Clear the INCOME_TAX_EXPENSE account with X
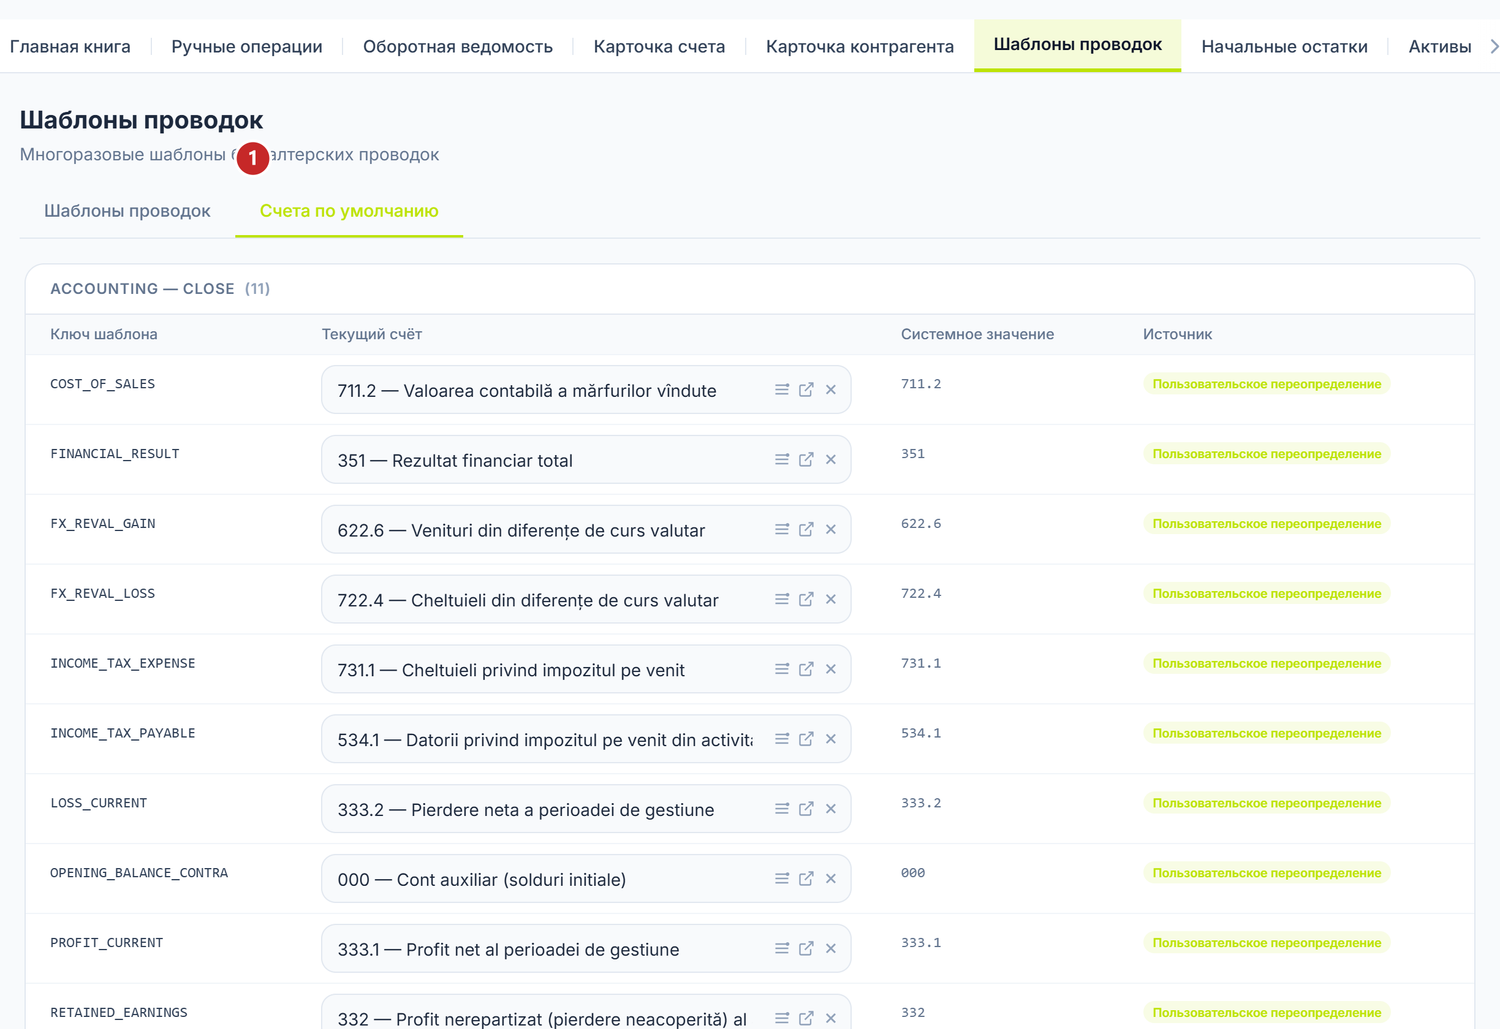Image resolution: width=1500 pixels, height=1029 pixels. click(x=831, y=669)
